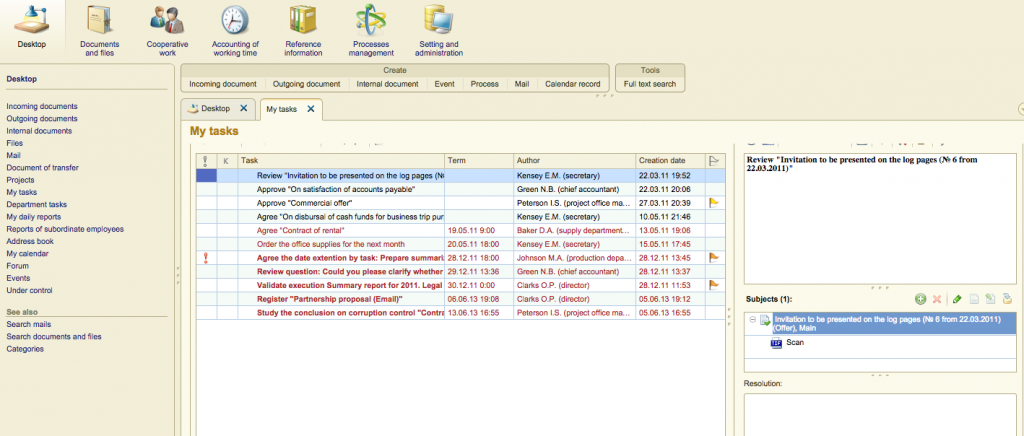Screen dimensions: 1024x436
Task: Open Incoming documents in sidebar
Action: pos(42,106)
